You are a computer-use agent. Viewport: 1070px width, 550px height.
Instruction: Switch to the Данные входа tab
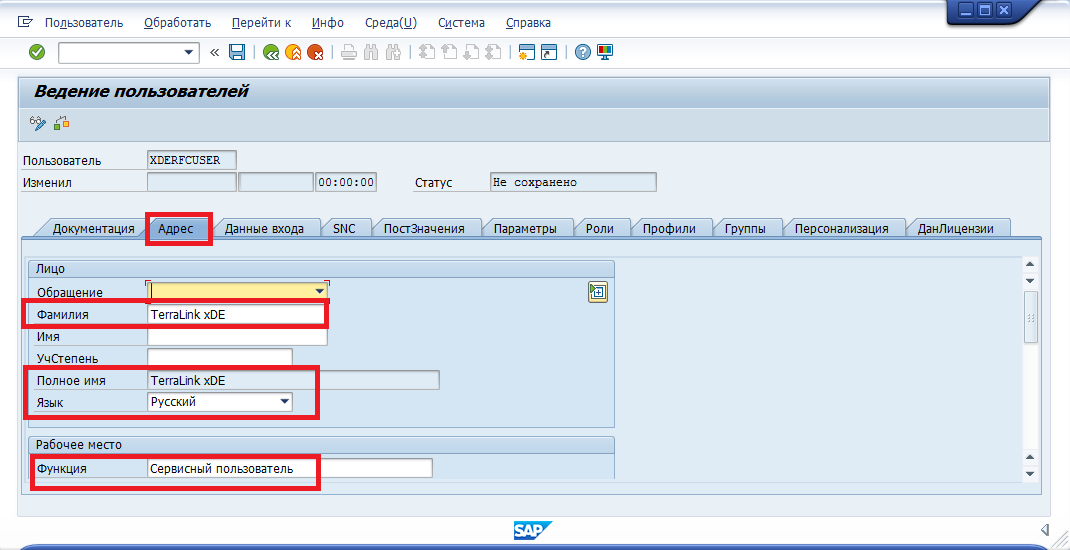click(264, 228)
